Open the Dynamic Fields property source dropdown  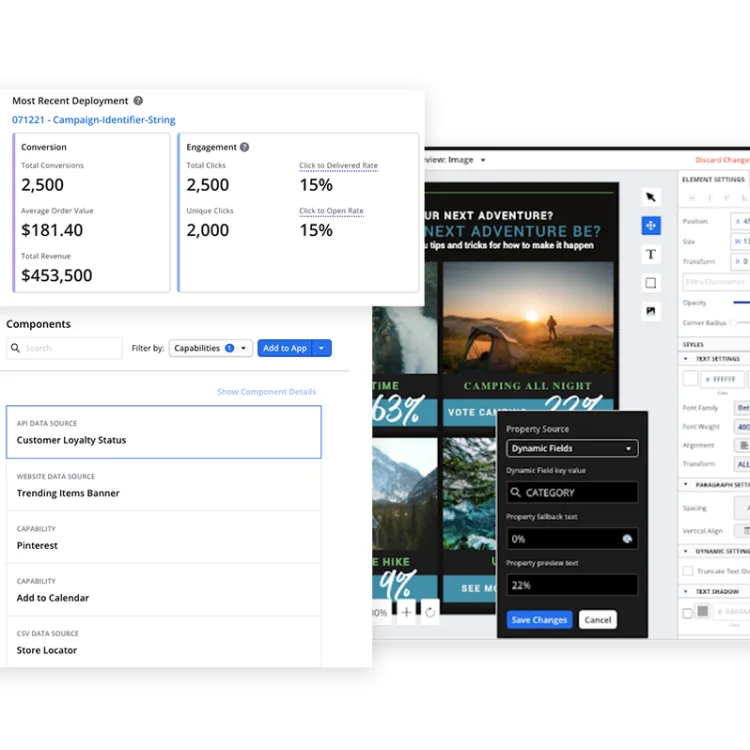coord(572,448)
